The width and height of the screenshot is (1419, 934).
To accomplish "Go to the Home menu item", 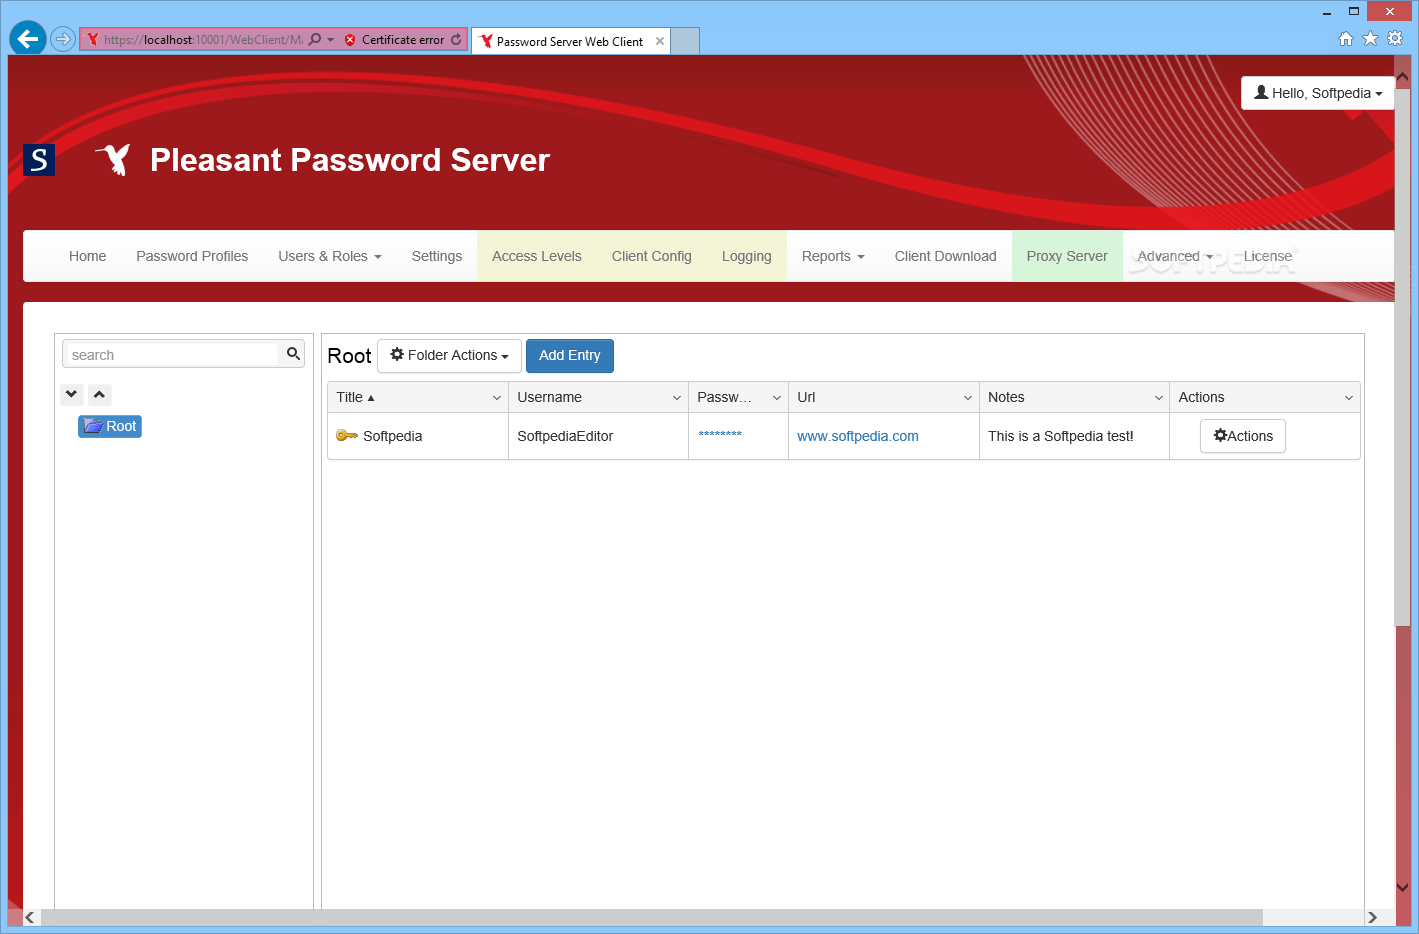I will coord(88,256).
